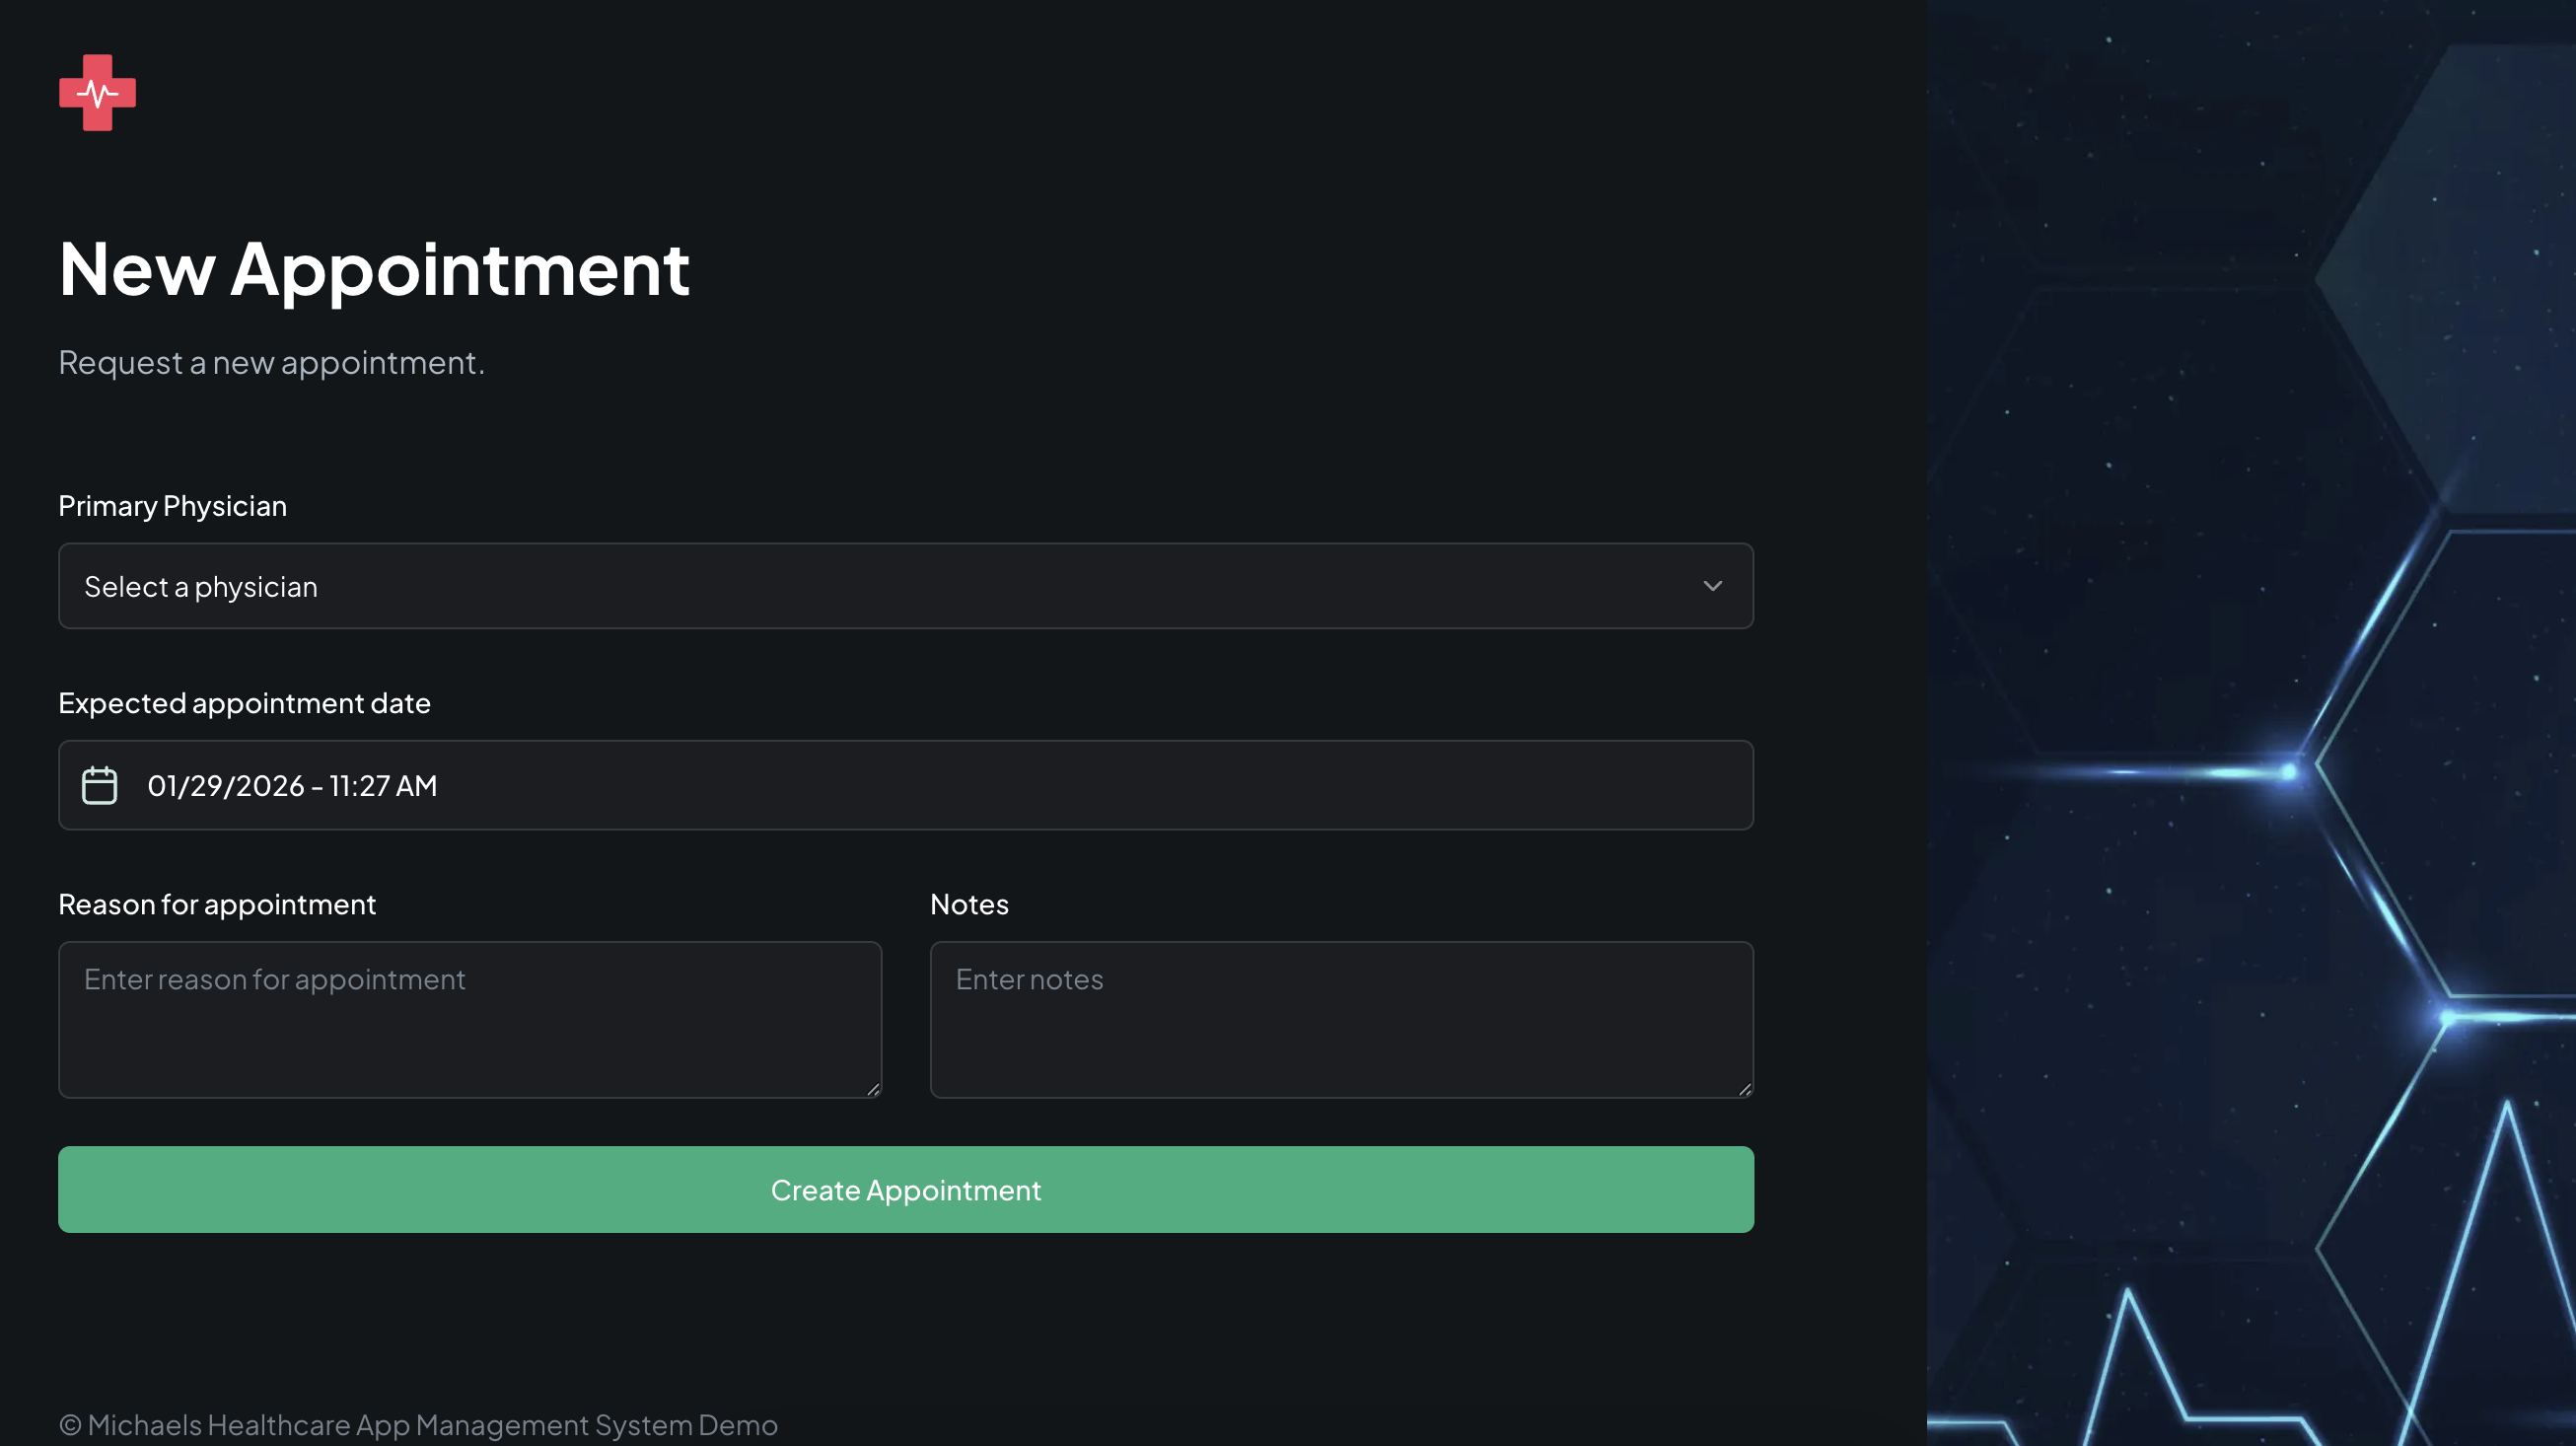The image size is (2576, 1446).
Task: Click the red medical cross logo
Action: (97, 93)
